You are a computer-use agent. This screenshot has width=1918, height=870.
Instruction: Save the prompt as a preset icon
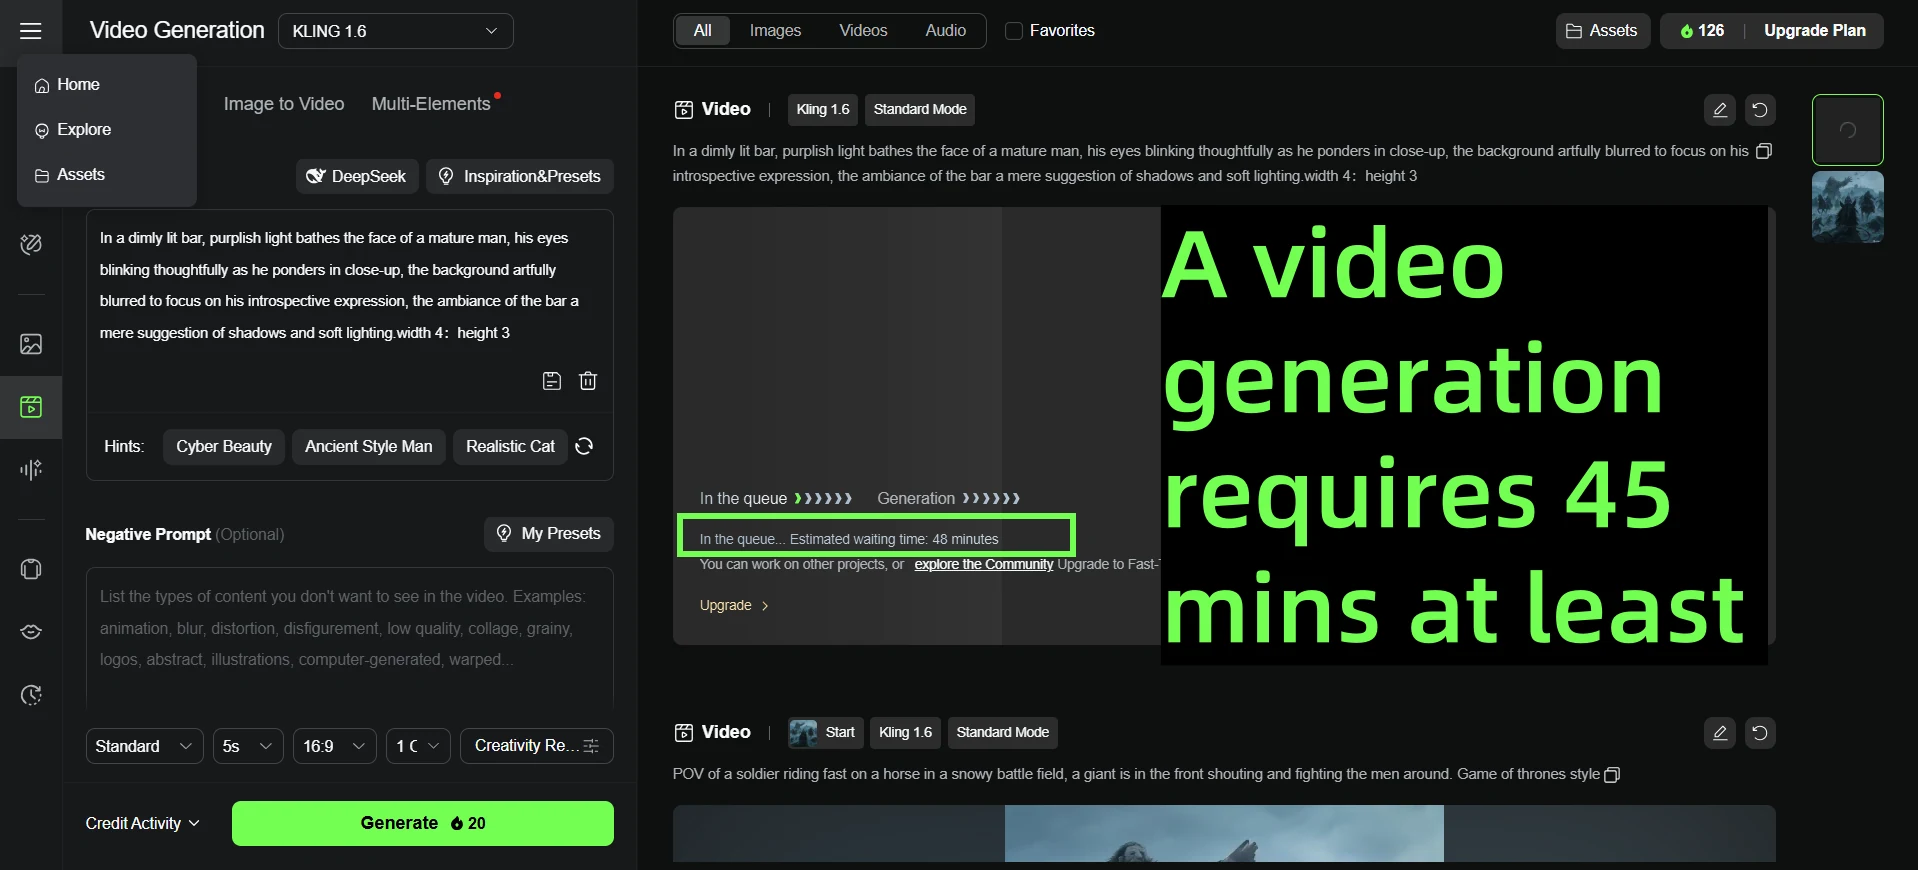click(x=552, y=381)
